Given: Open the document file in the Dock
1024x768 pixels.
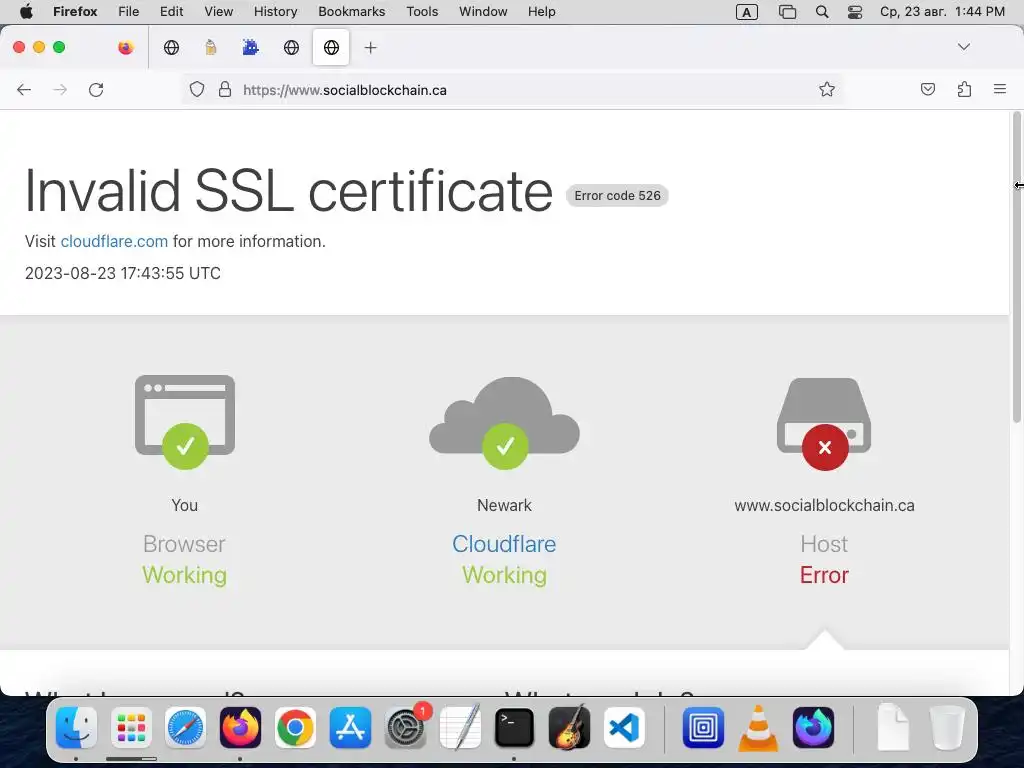Looking at the screenshot, I should 893,726.
